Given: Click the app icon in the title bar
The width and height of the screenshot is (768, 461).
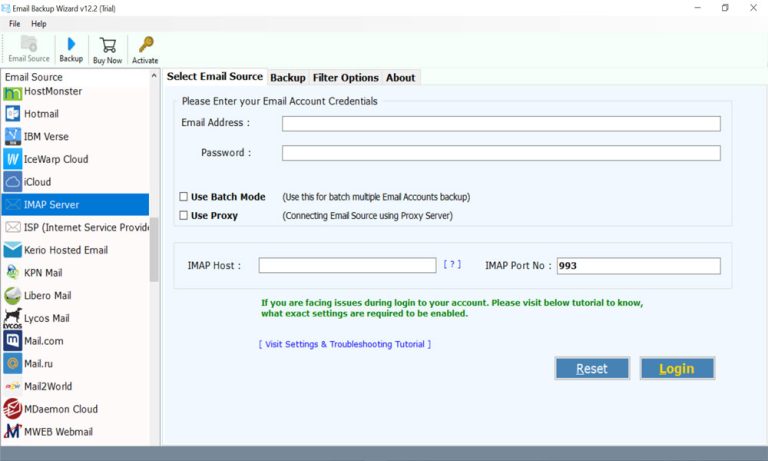Looking at the screenshot, I should tap(6, 8).
